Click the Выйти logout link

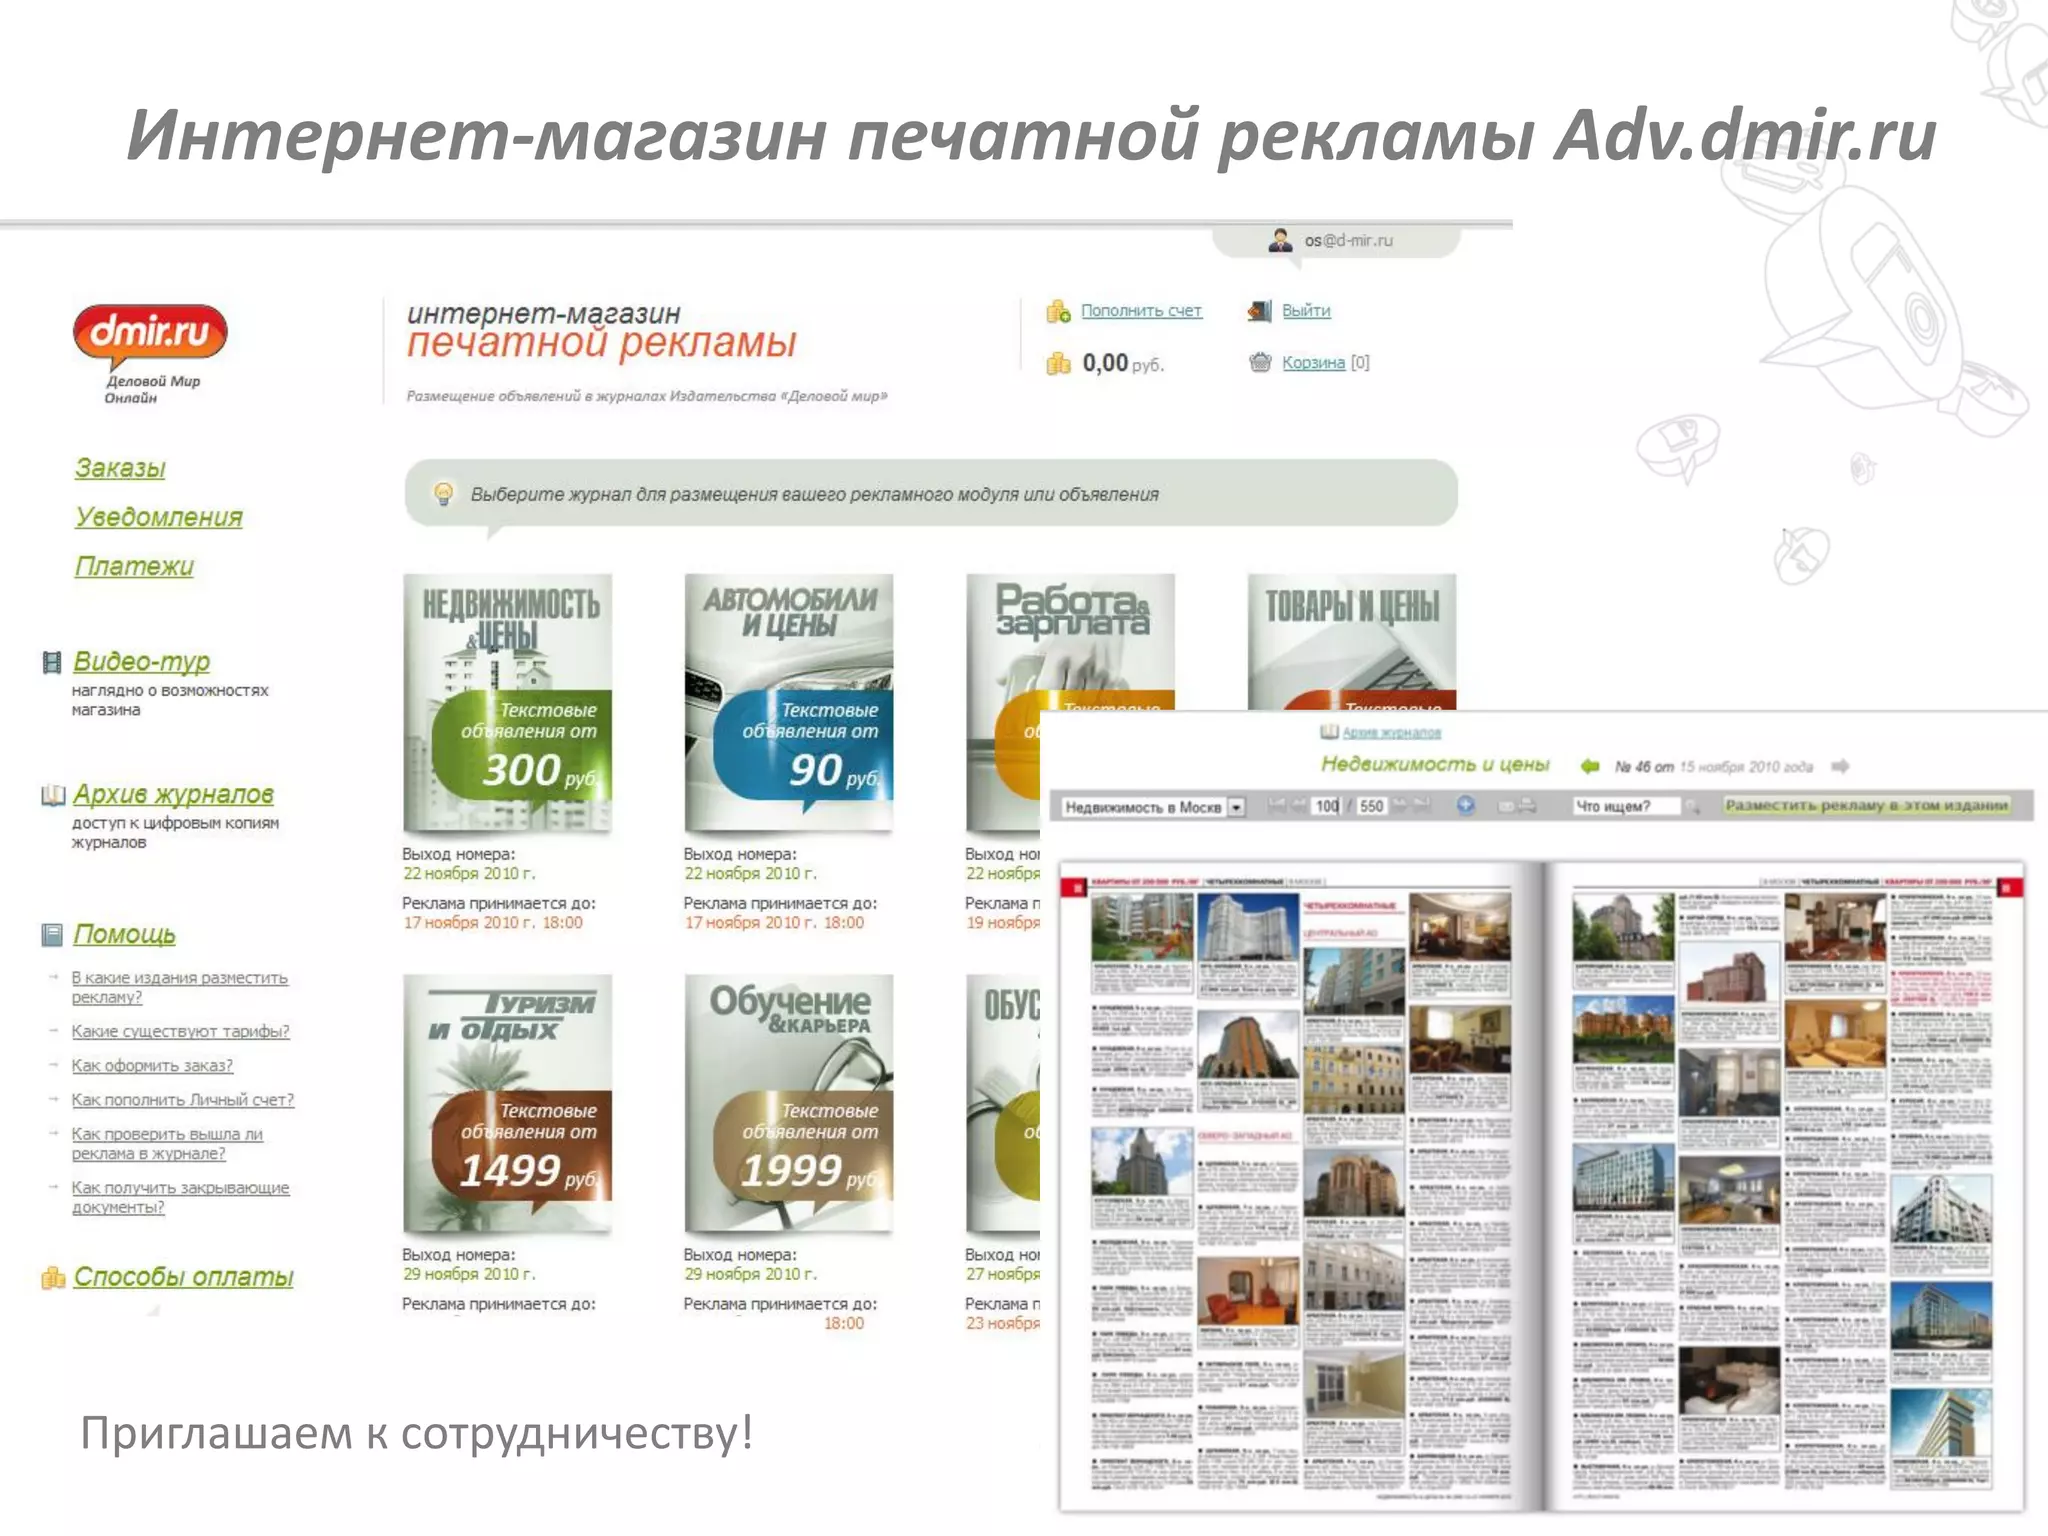click(1306, 311)
